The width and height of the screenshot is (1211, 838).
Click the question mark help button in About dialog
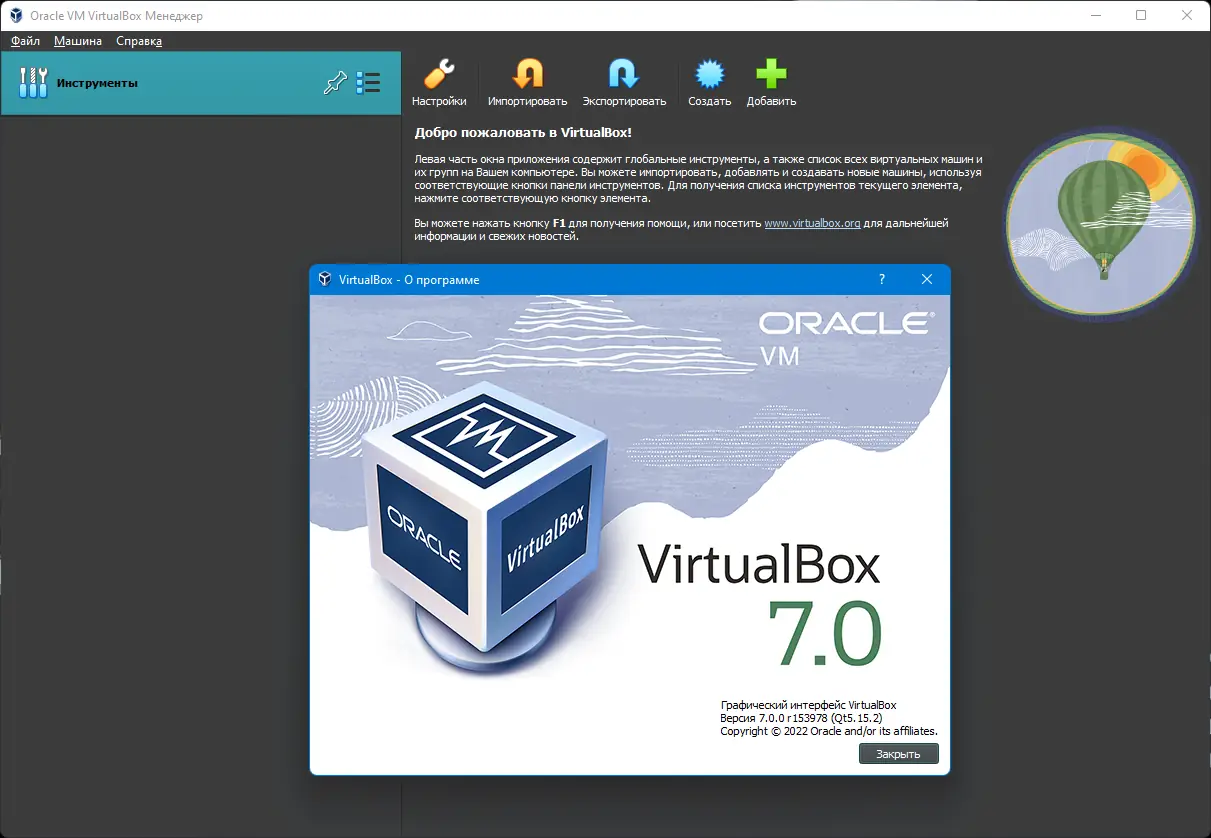click(881, 279)
